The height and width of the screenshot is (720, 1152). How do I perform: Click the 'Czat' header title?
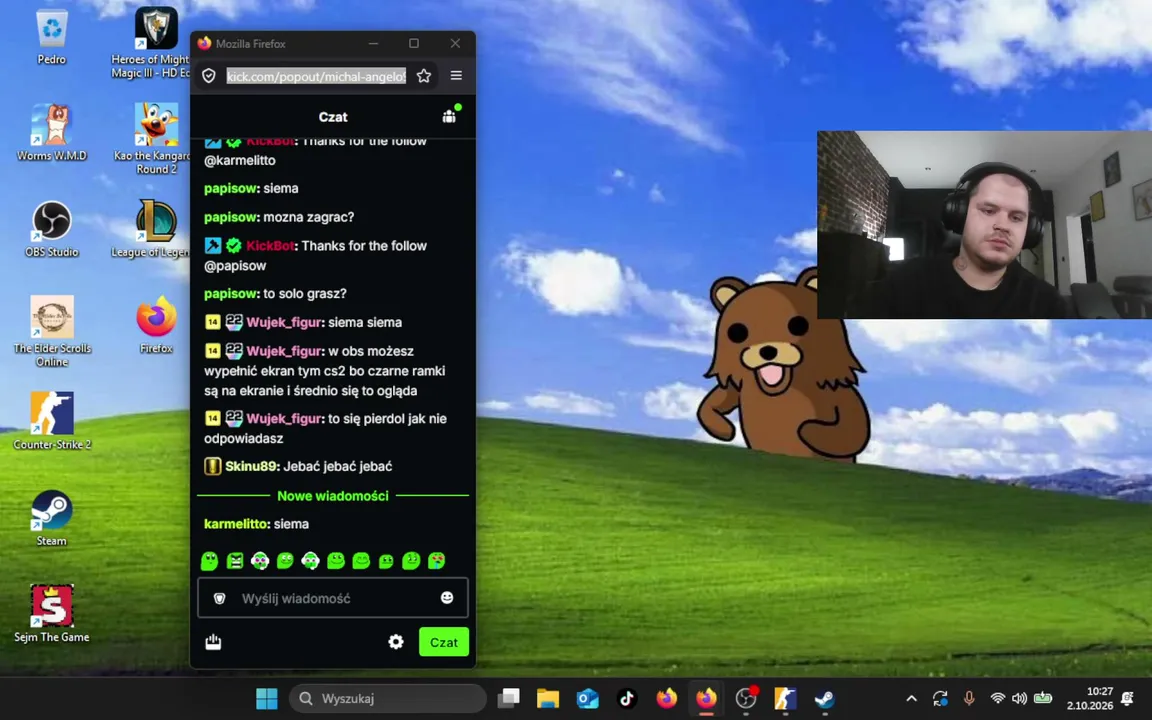pyautogui.click(x=333, y=117)
